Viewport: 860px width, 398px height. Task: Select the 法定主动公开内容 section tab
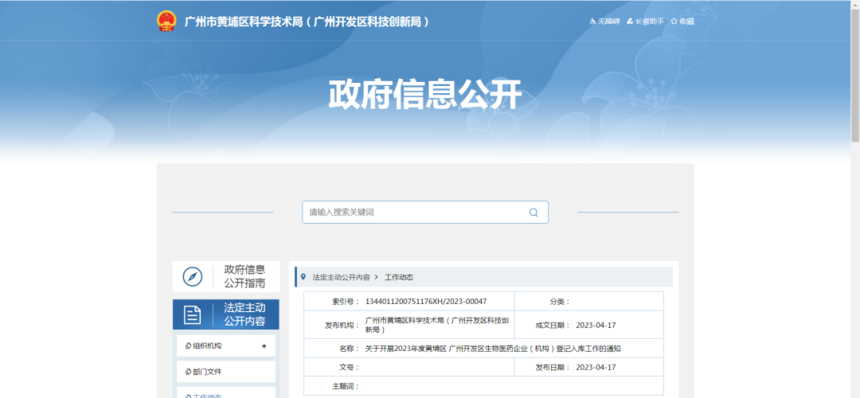(x=226, y=315)
